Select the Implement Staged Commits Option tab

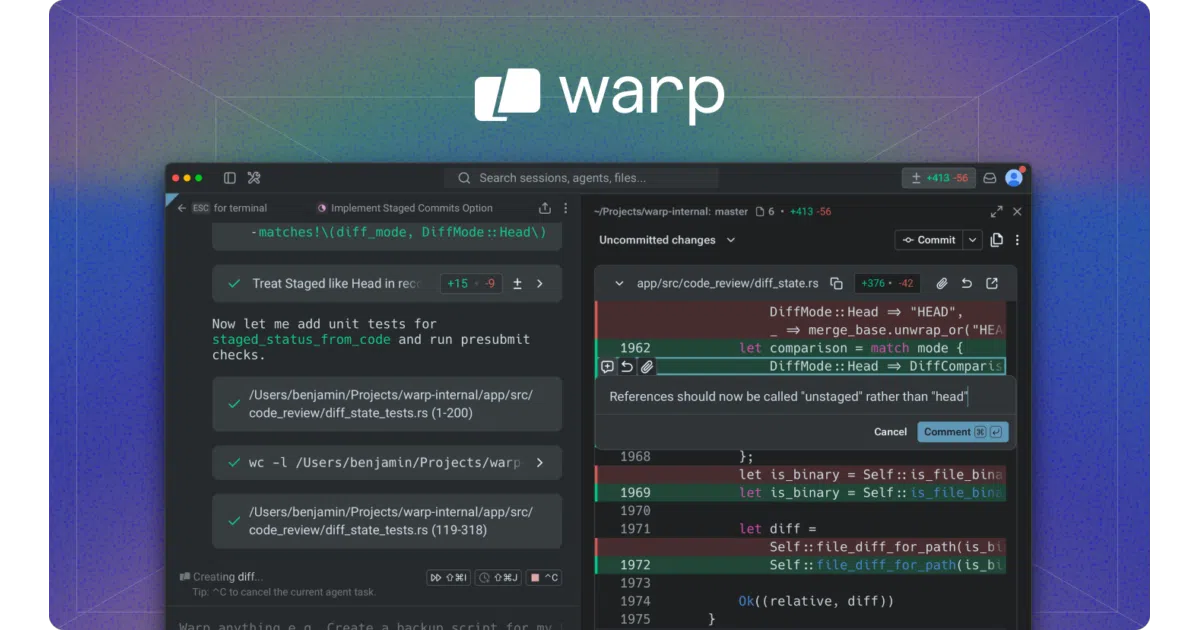405,208
